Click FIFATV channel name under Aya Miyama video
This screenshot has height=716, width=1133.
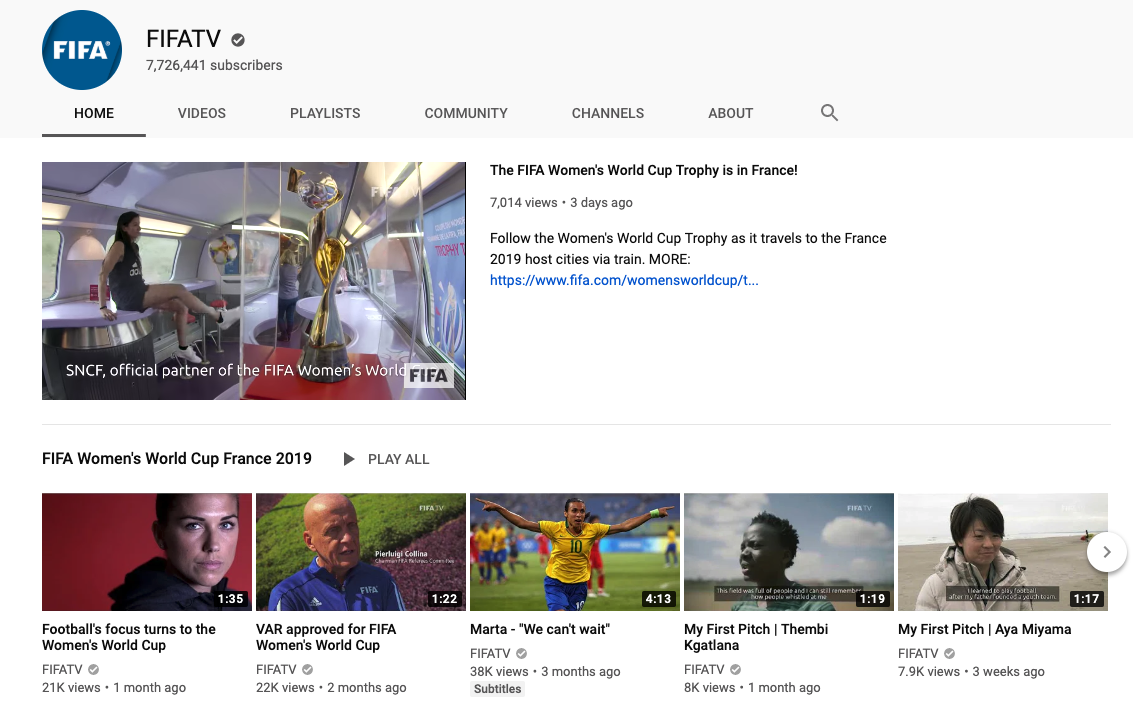(918, 654)
